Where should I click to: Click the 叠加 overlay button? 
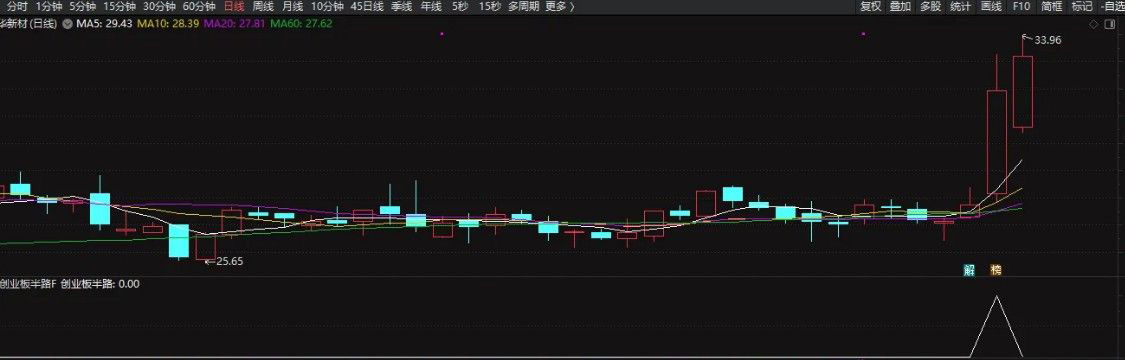click(x=900, y=6)
